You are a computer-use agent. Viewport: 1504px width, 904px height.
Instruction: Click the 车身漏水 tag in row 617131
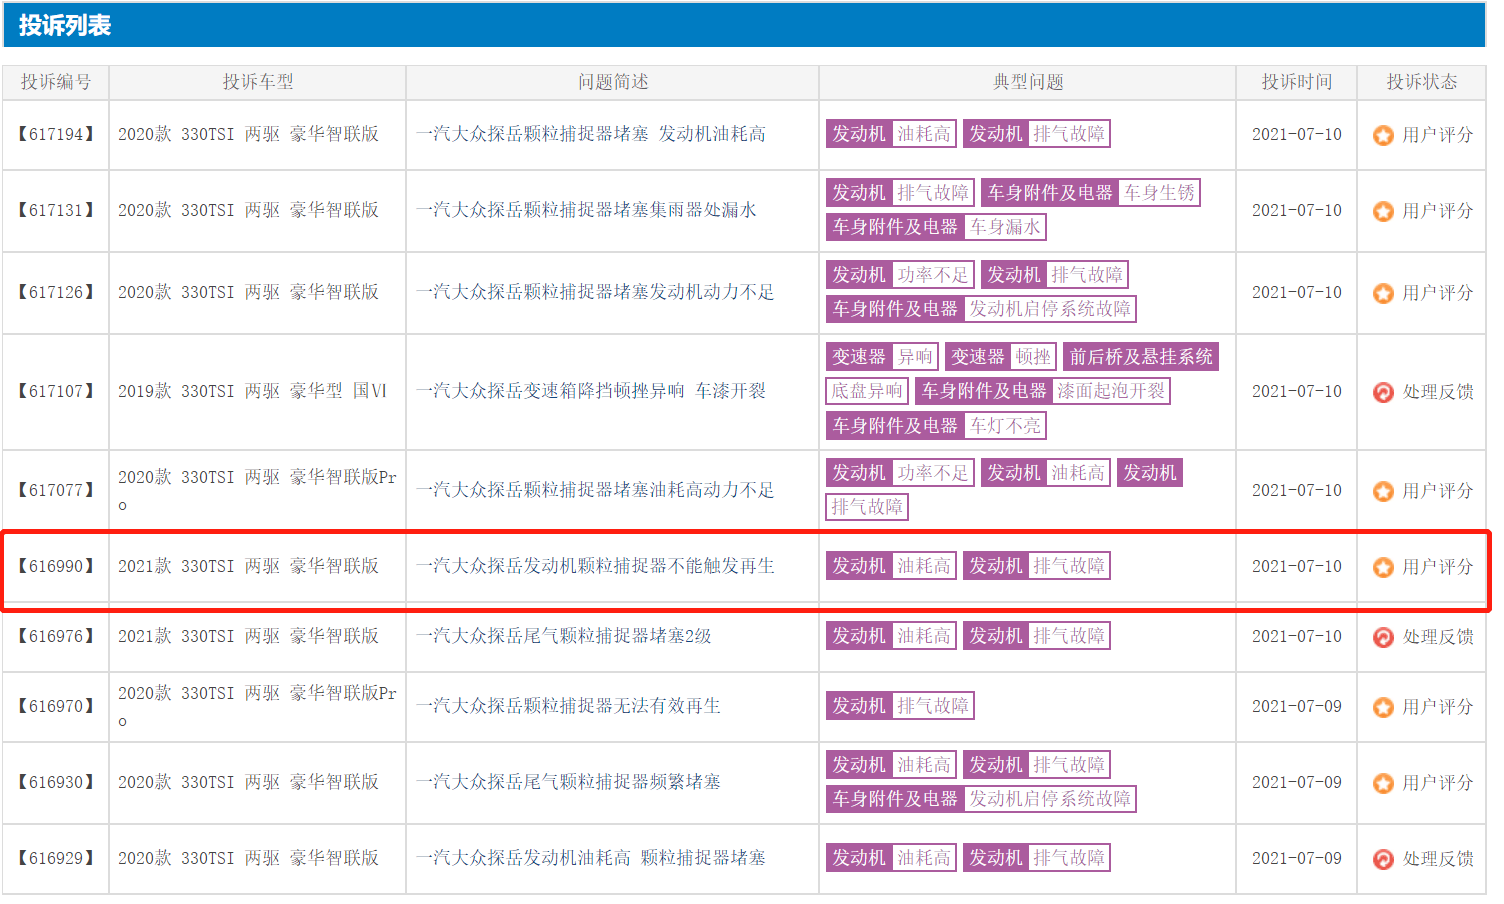click(1005, 227)
